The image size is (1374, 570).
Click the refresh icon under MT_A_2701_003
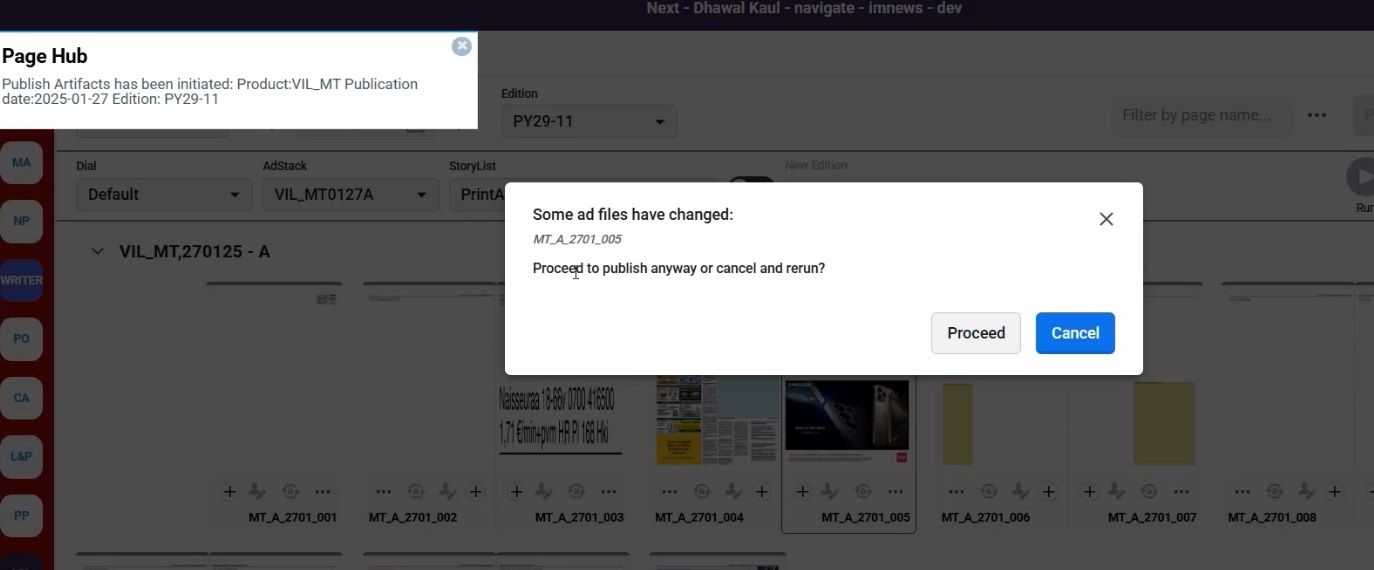coord(576,491)
